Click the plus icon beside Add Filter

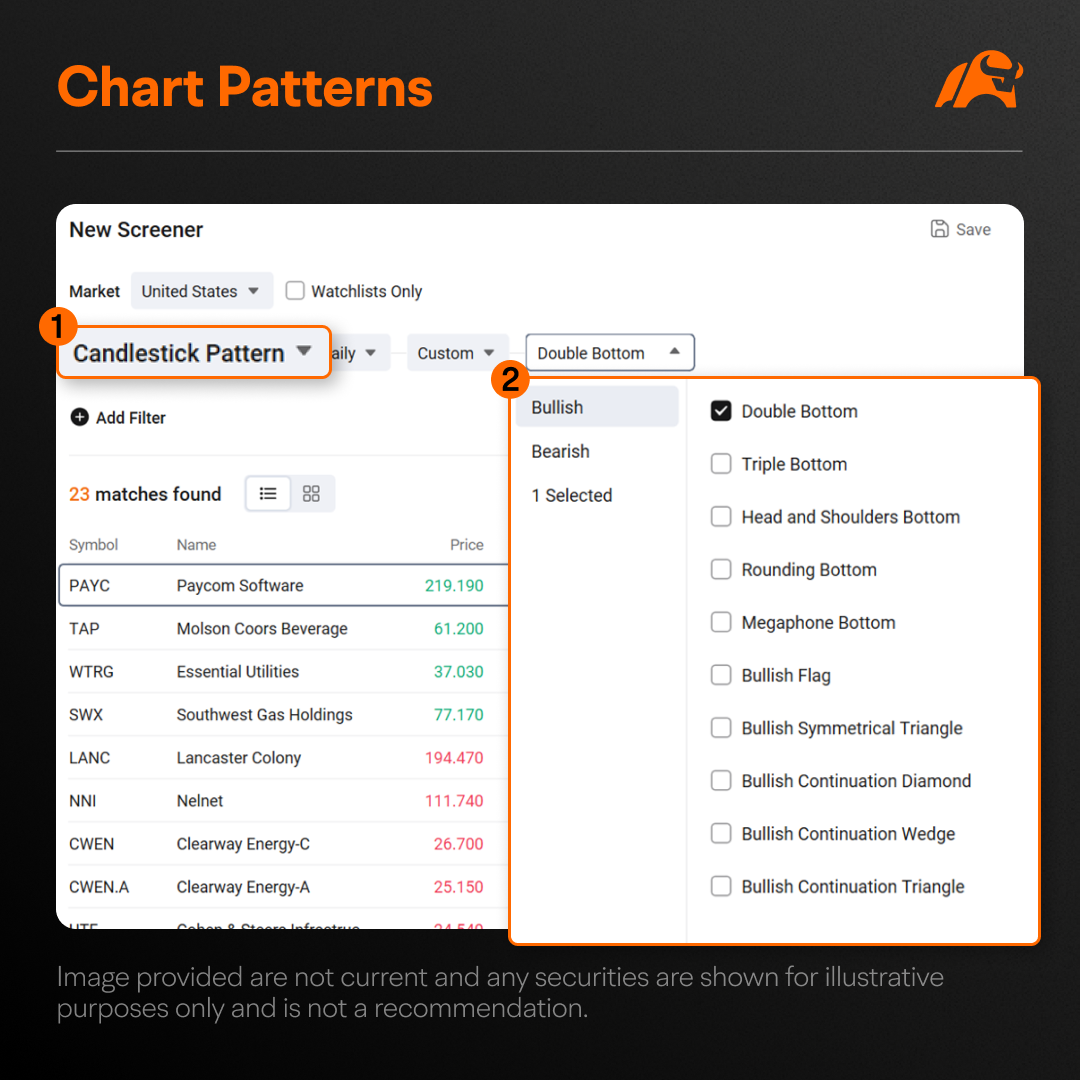click(80, 417)
